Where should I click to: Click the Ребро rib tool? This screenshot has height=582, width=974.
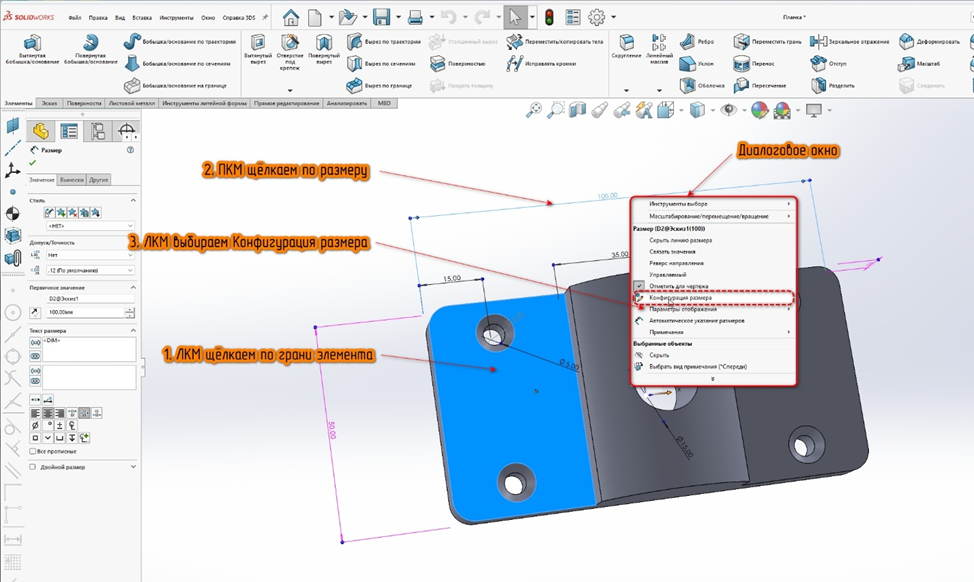click(x=696, y=42)
